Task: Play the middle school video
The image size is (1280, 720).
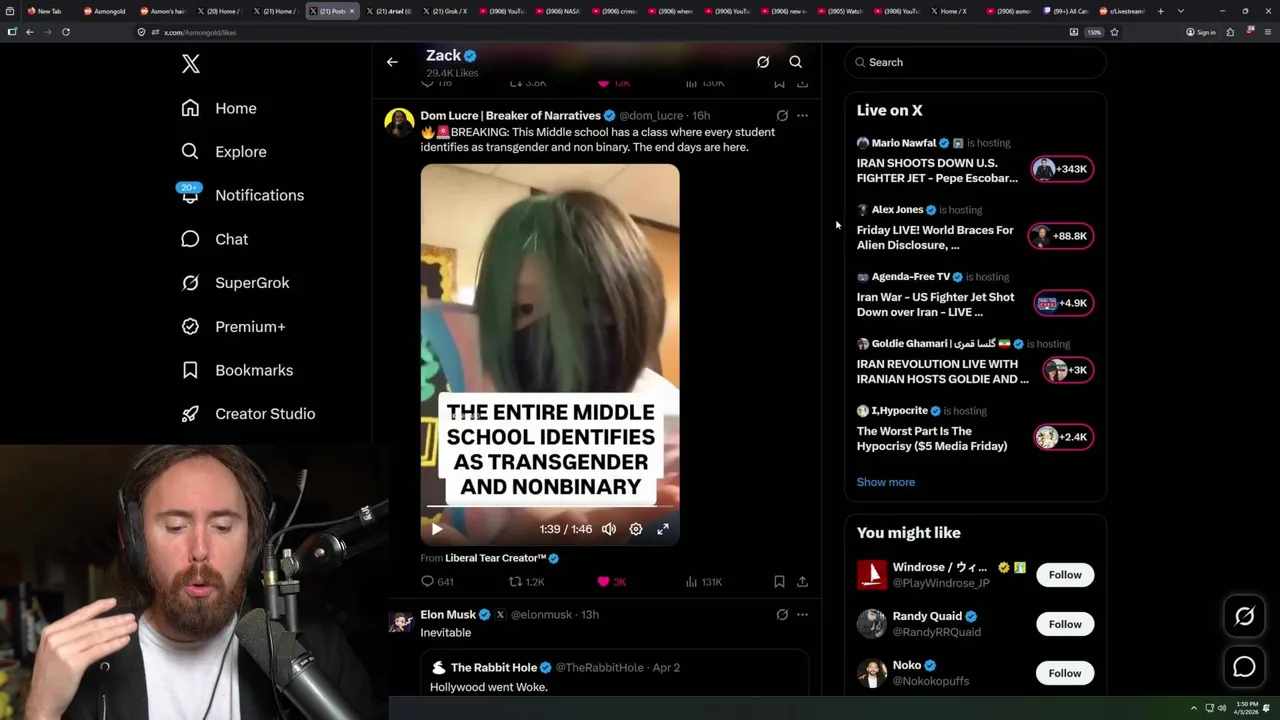Action: pos(437,529)
